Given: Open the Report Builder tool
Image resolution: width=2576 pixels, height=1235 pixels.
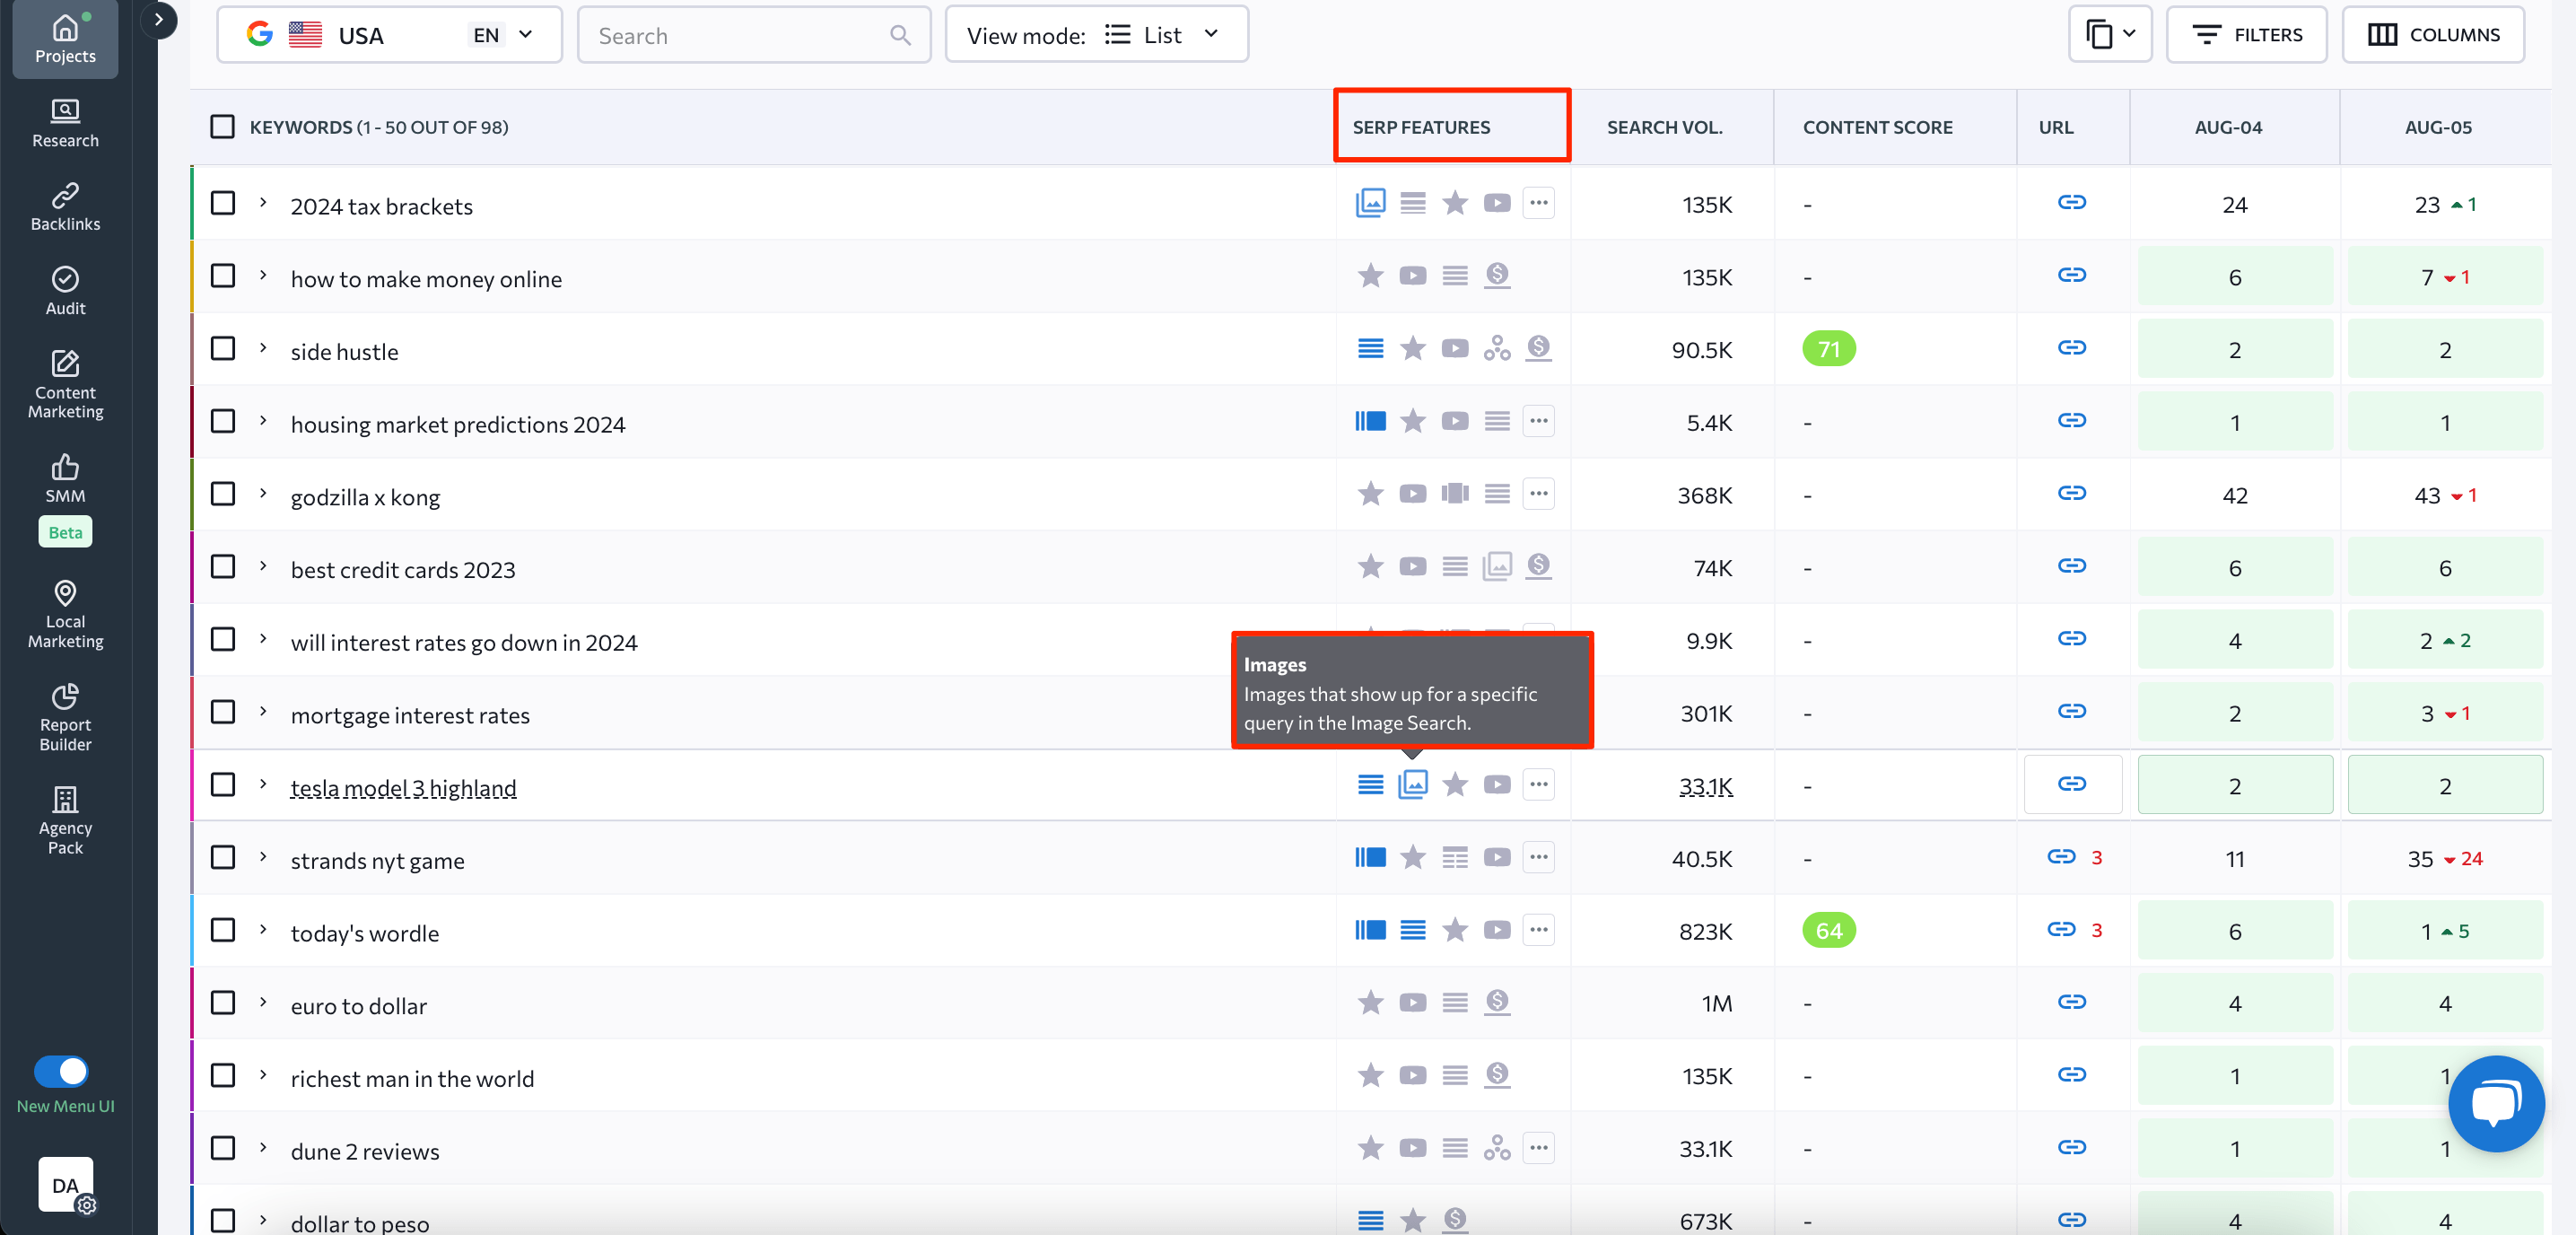Looking at the screenshot, I should click(x=64, y=716).
